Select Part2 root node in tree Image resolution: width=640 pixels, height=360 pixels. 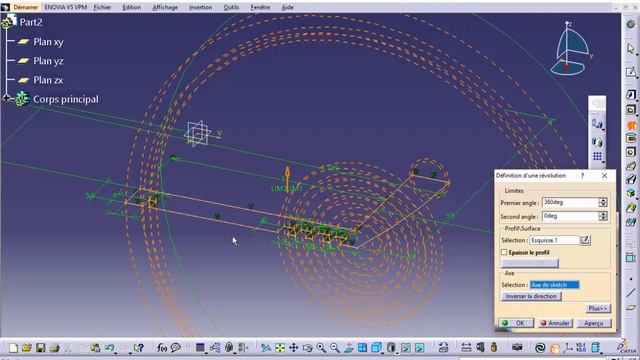pos(31,22)
